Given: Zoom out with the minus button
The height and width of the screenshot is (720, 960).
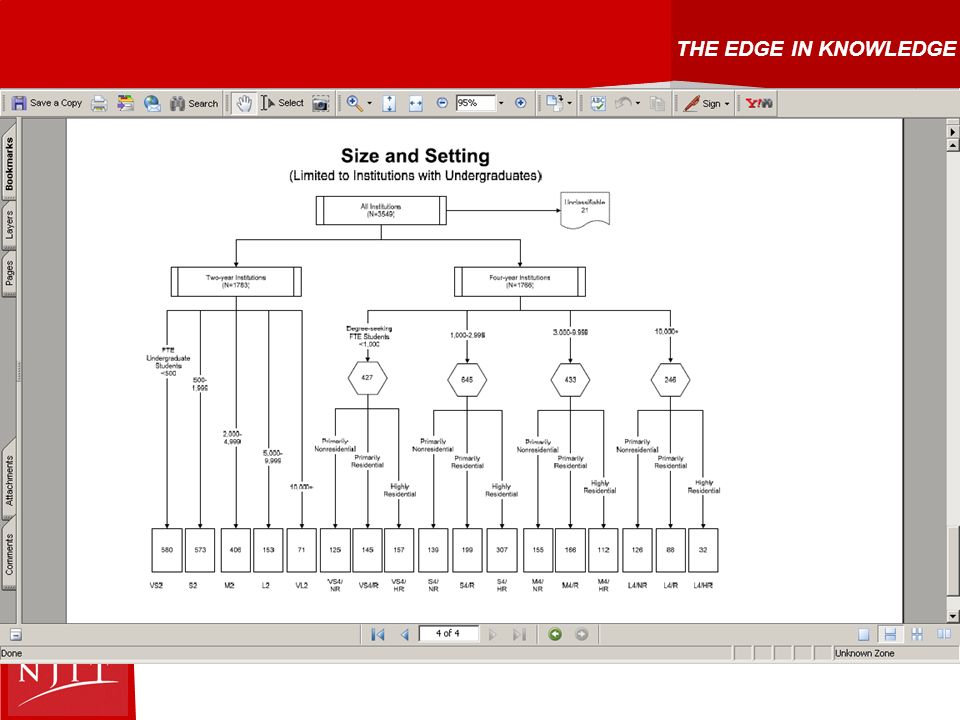Looking at the screenshot, I should coord(442,103).
